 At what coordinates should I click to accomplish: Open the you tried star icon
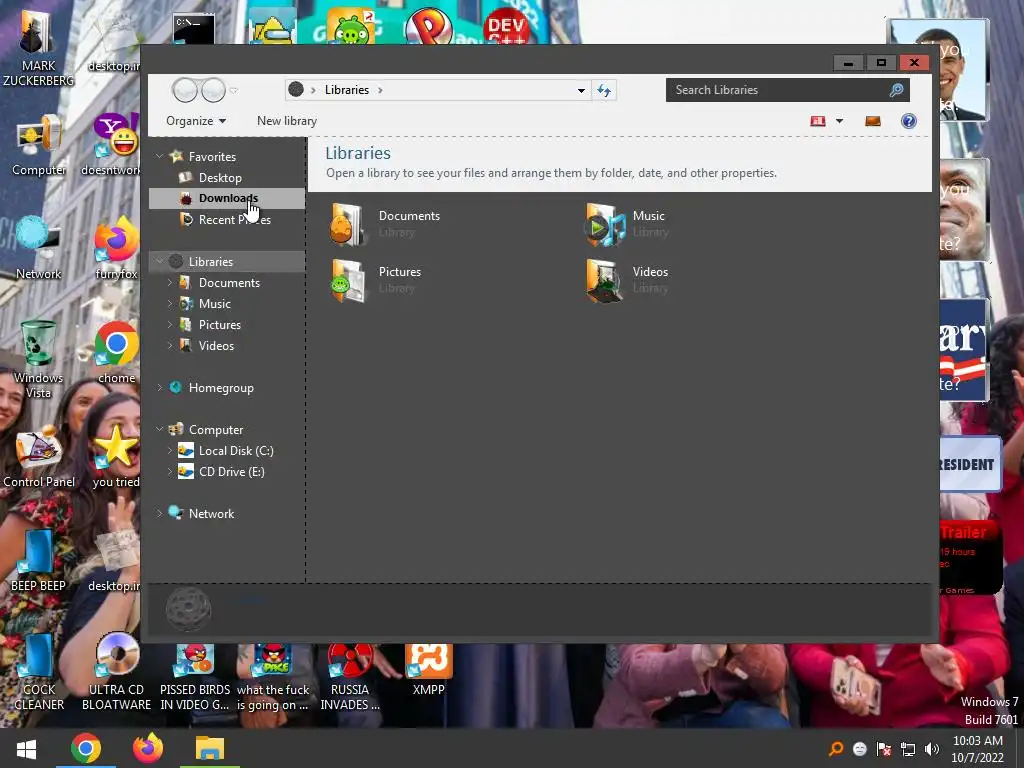pyautogui.click(x=116, y=457)
